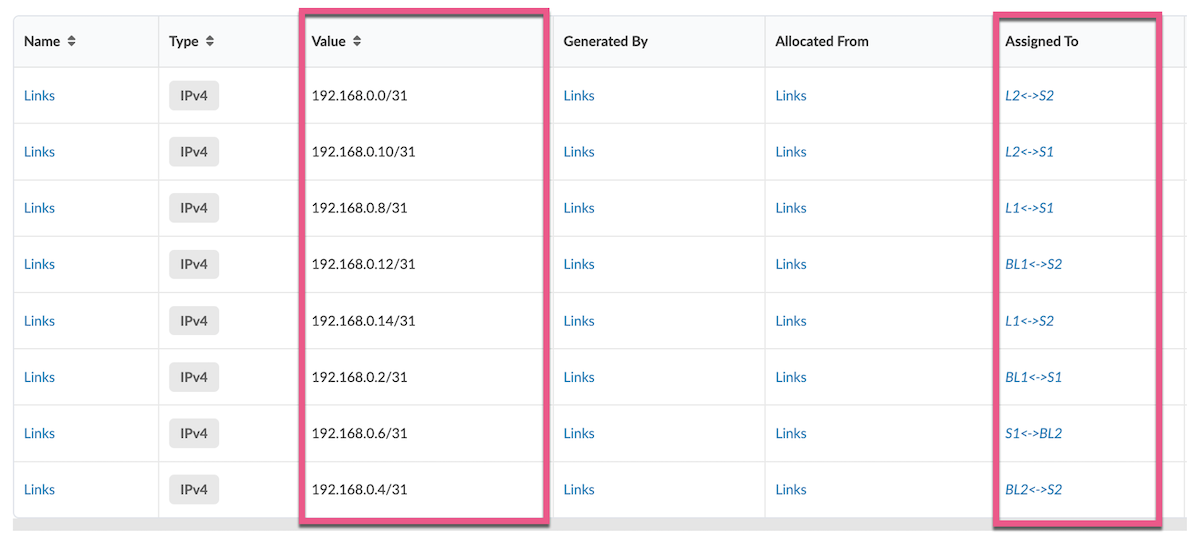Click the Assigned To column header

tap(1041, 42)
